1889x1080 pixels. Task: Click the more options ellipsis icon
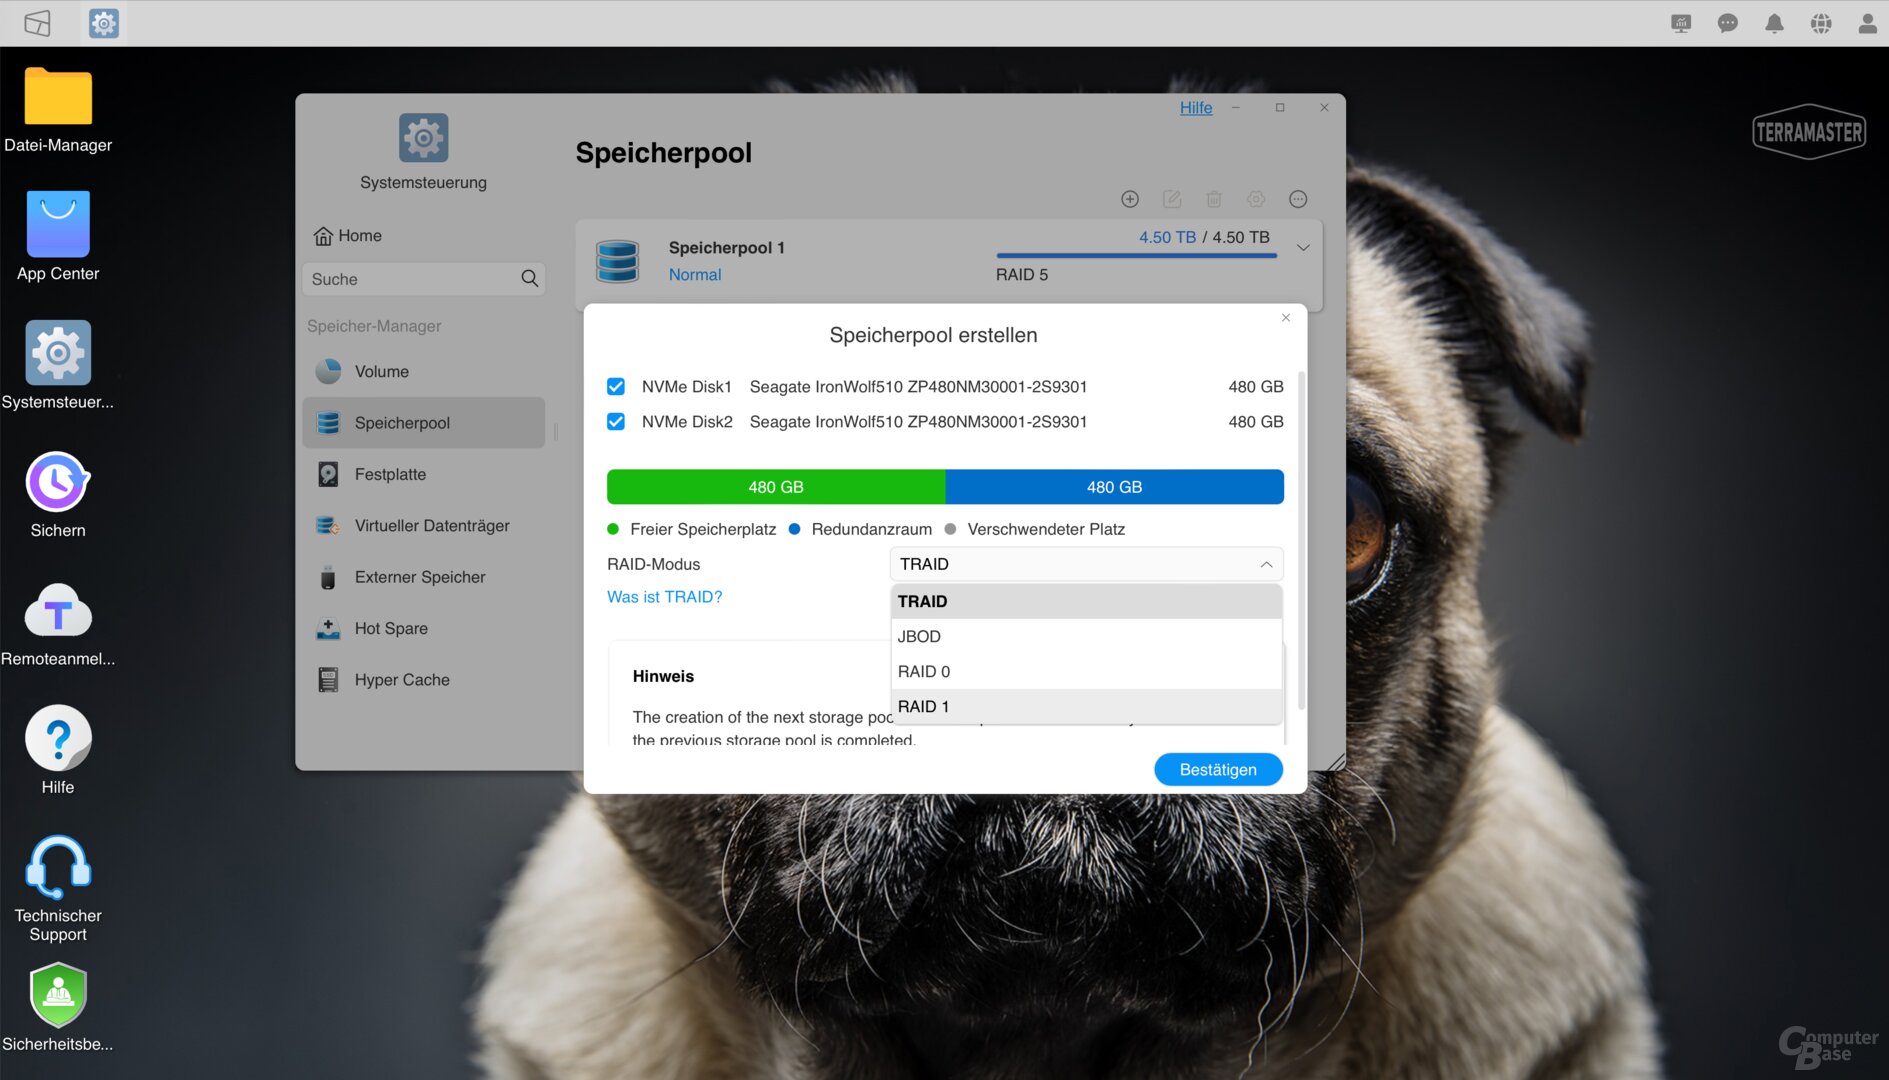pyautogui.click(x=1298, y=199)
